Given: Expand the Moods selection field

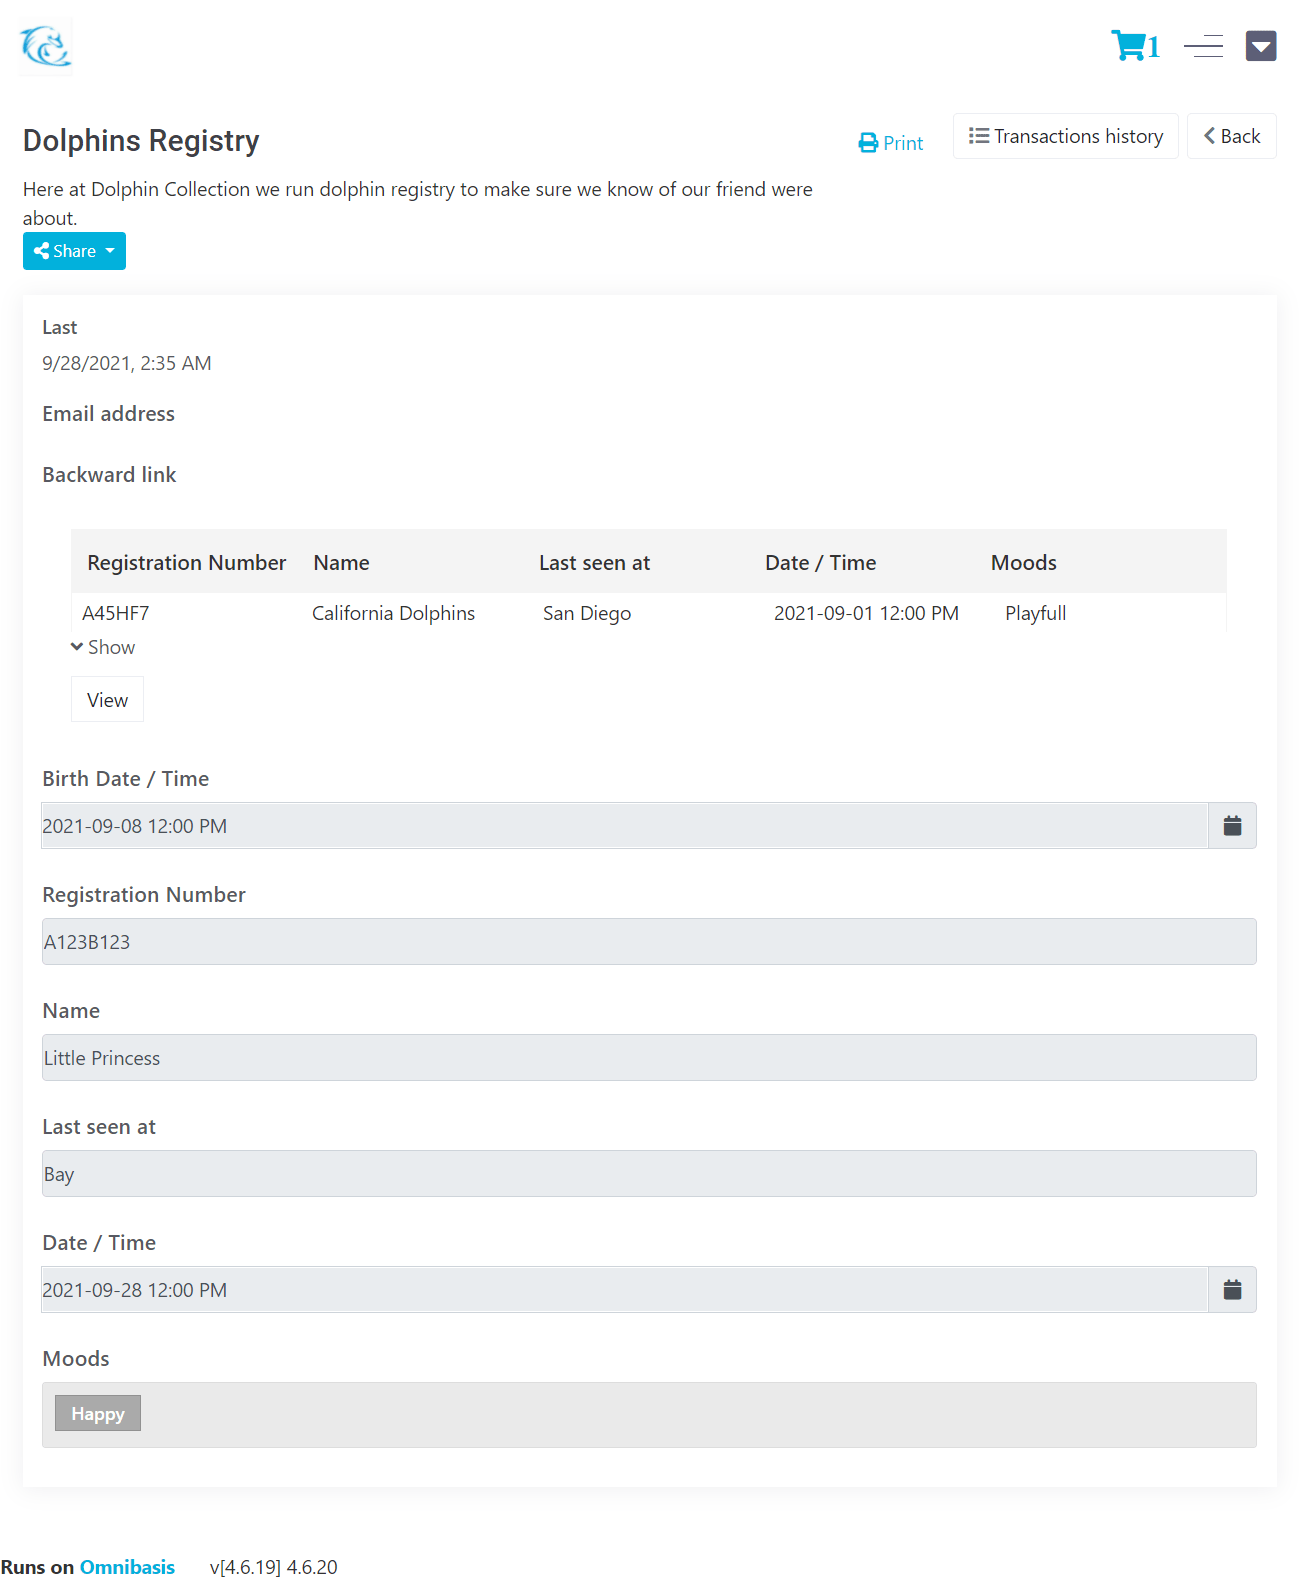Looking at the screenshot, I should [x=648, y=1414].
